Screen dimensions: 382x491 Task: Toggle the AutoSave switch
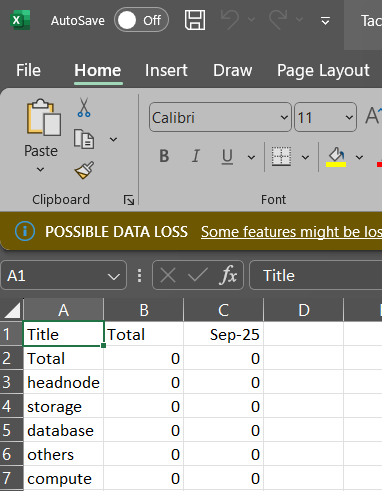coord(141,20)
